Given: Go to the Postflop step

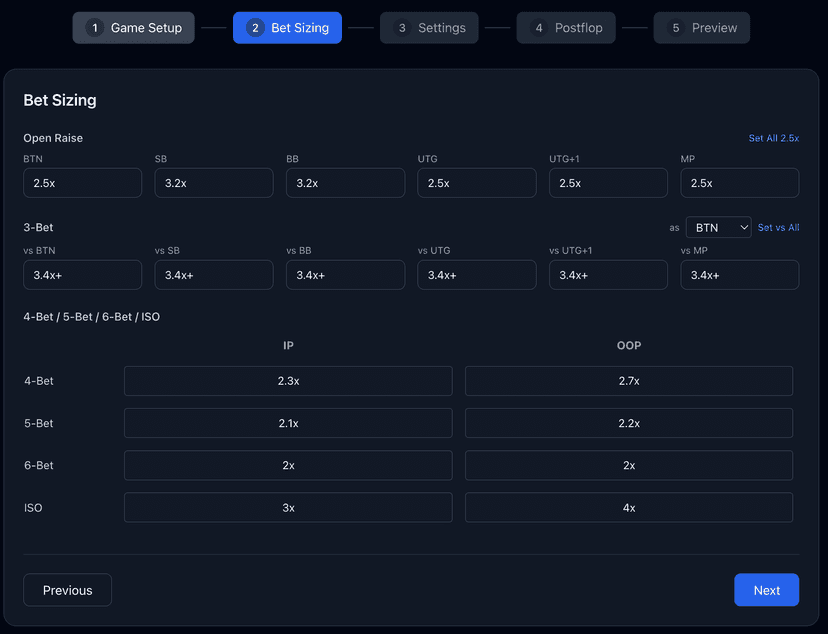Looking at the screenshot, I should [x=566, y=27].
